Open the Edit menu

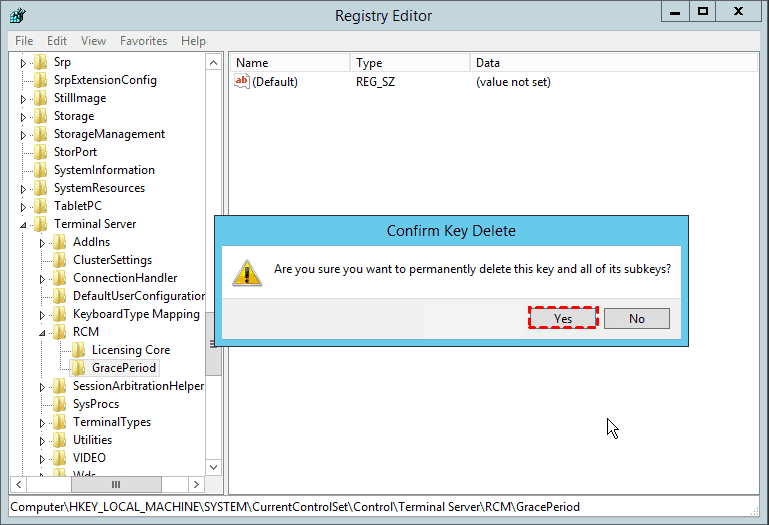[57, 41]
